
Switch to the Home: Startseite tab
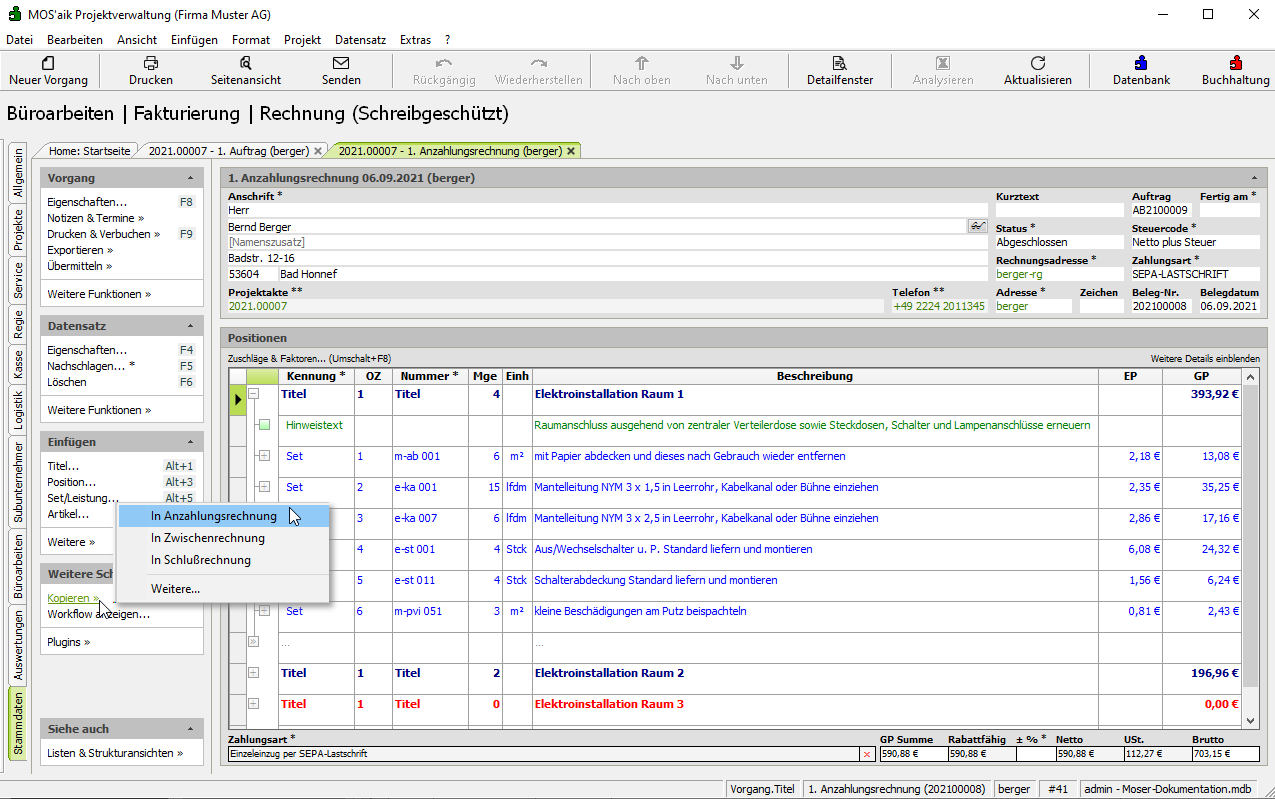(89, 151)
